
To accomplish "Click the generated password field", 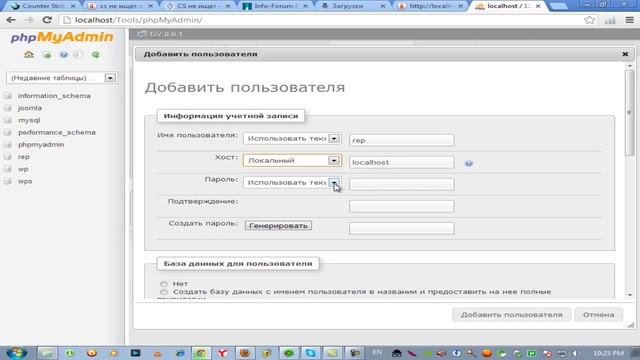I will click(x=402, y=228).
